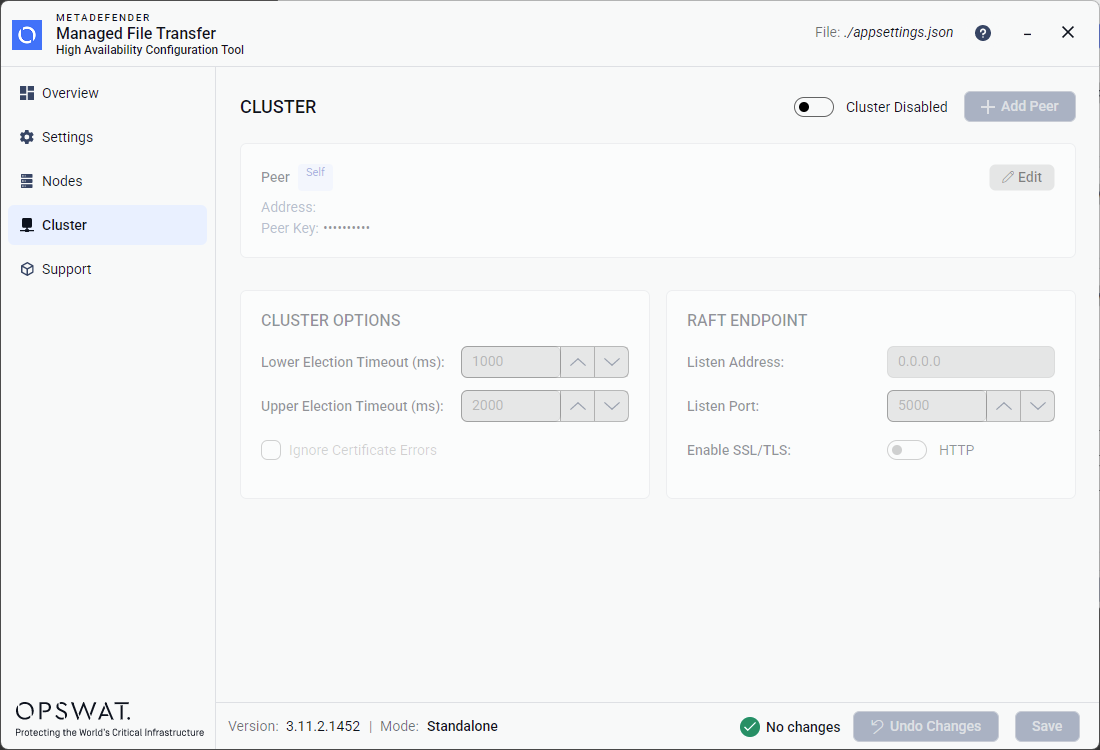Edit the Self peer
This screenshot has width=1100, height=750.
tap(1021, 178)
